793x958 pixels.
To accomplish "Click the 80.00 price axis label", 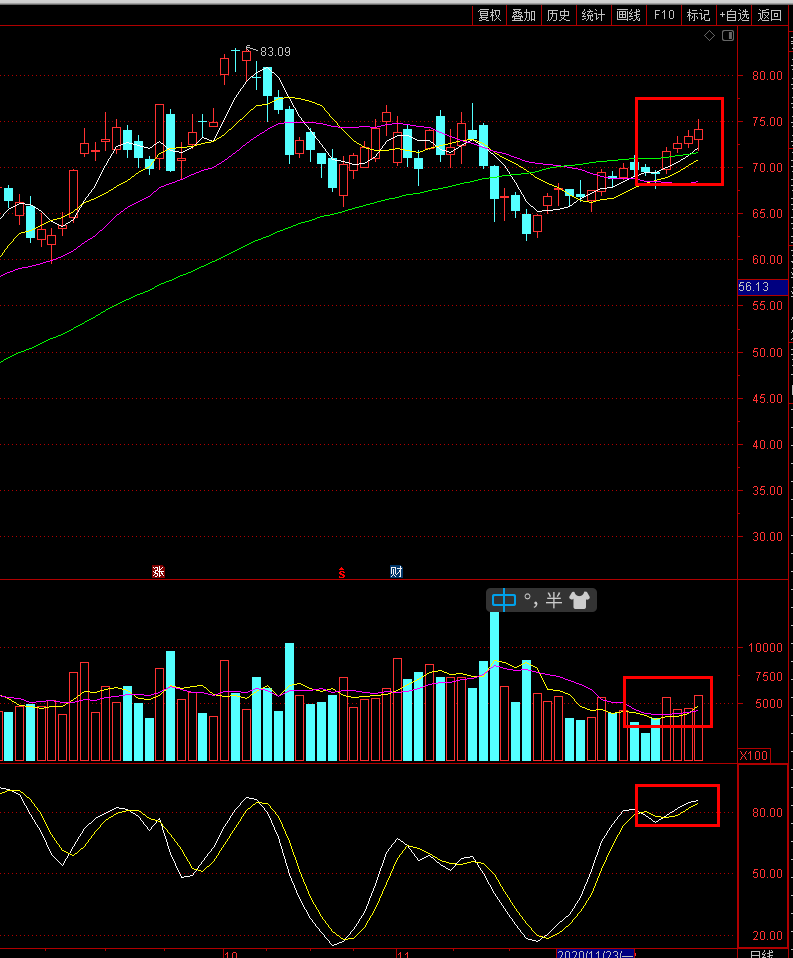I will [x=767, y=76].
